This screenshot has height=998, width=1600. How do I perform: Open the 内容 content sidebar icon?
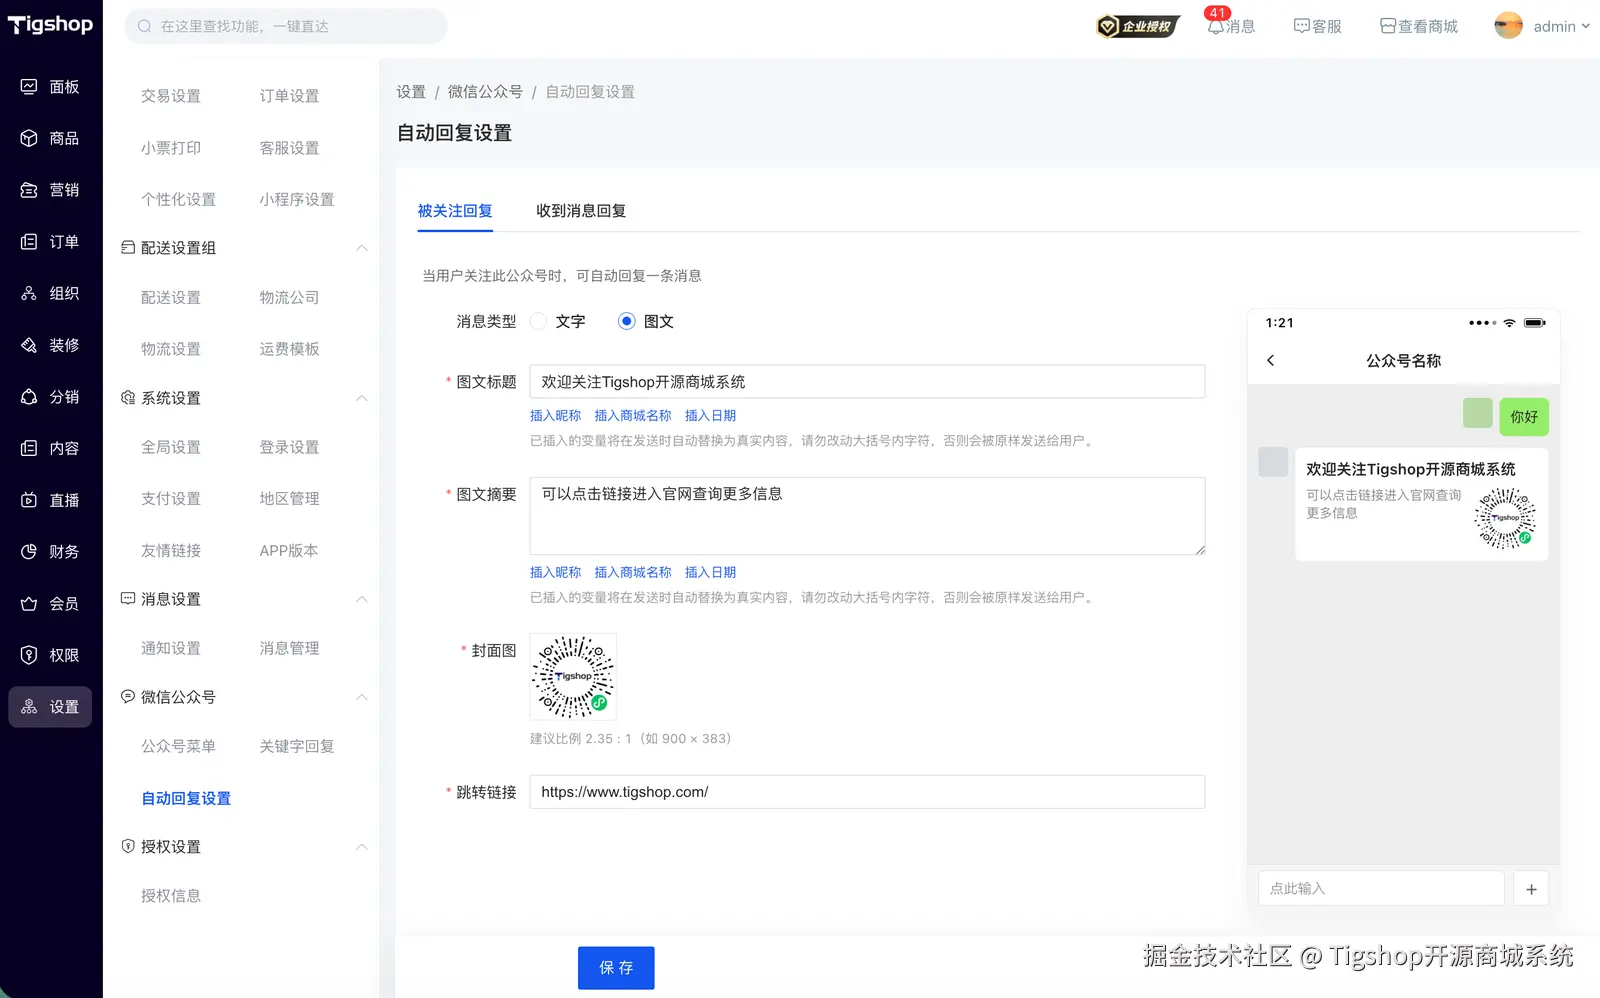[29, 448]
